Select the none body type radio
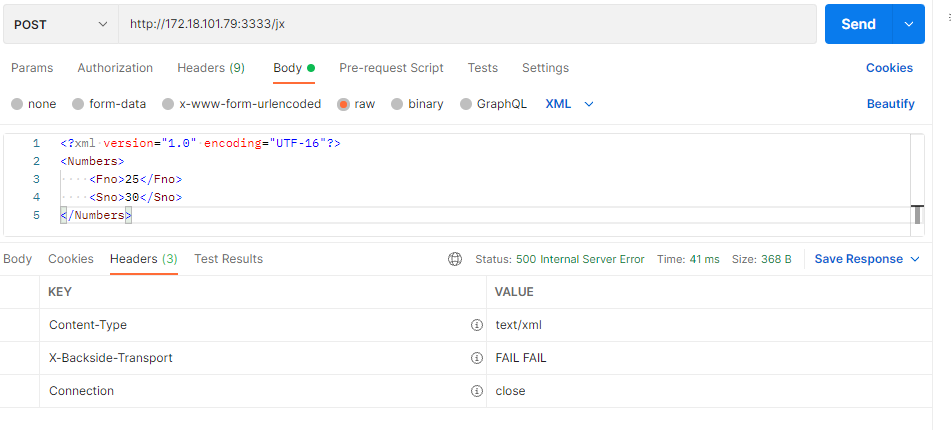This screenshot has width=951, height=430. [16, 104]
